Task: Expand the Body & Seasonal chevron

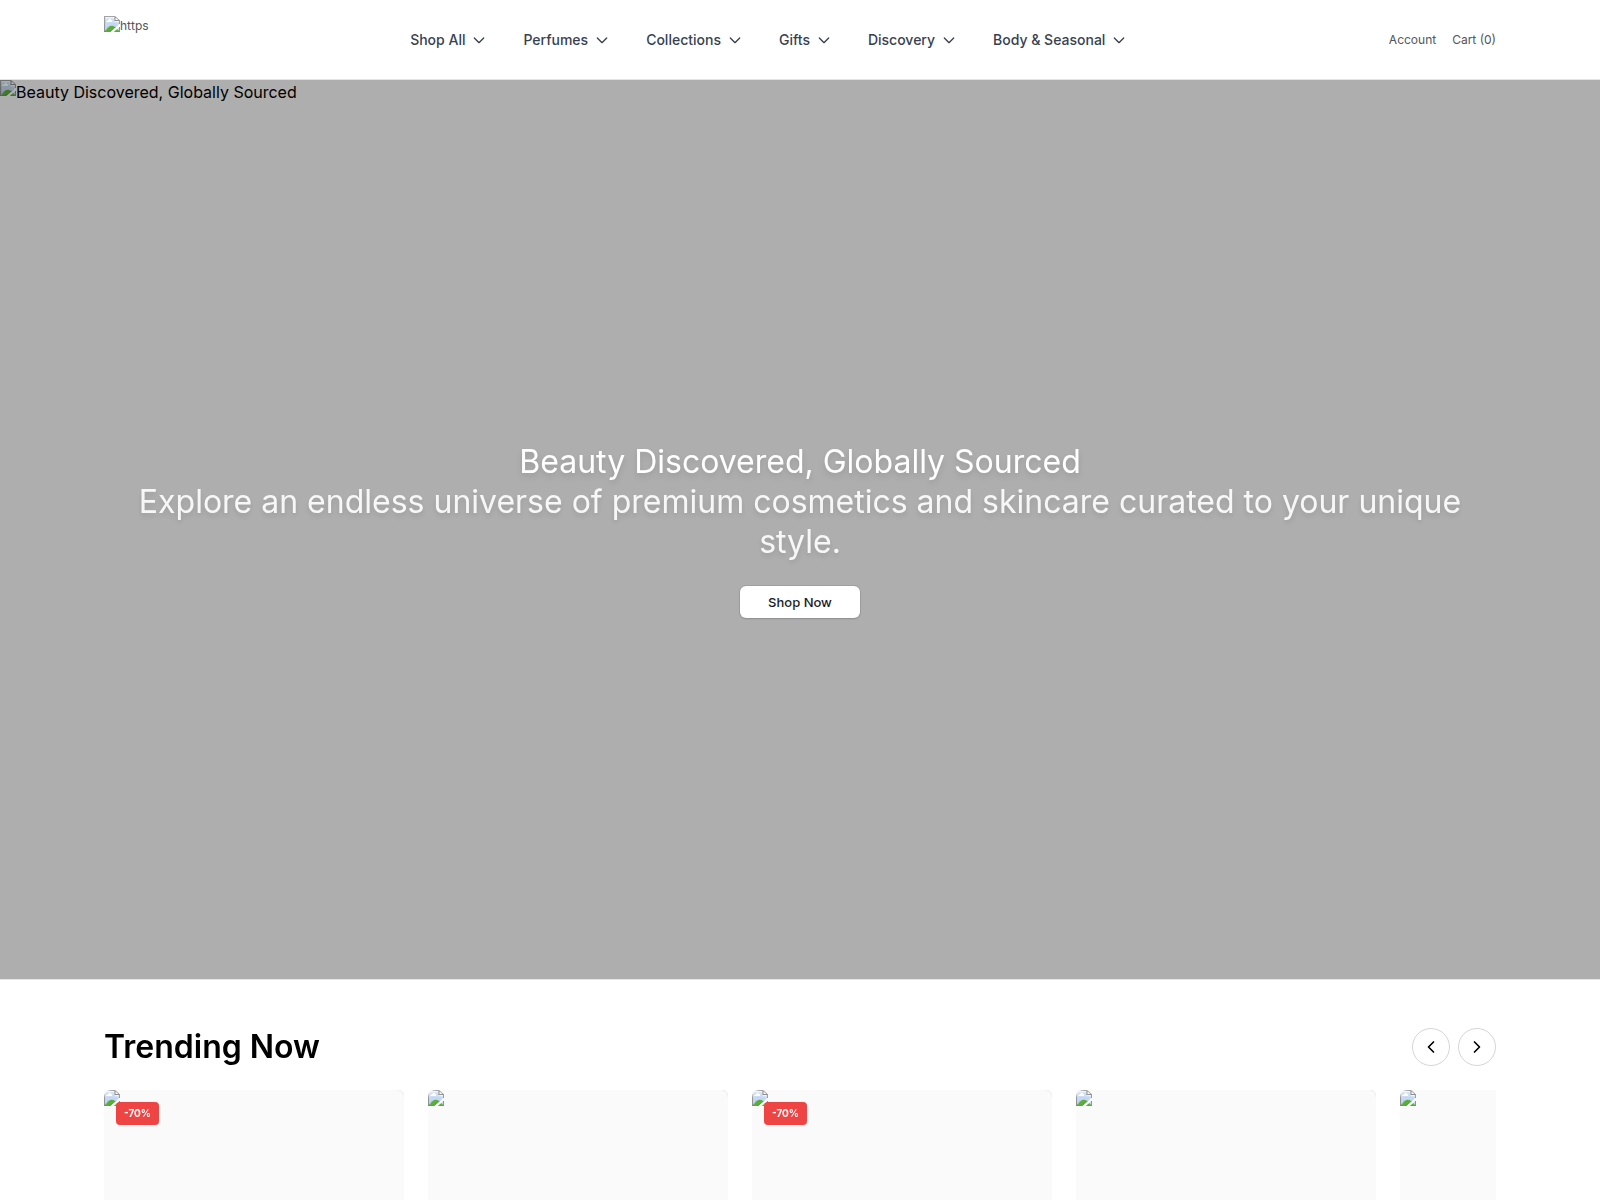Action: [1119, 40]
